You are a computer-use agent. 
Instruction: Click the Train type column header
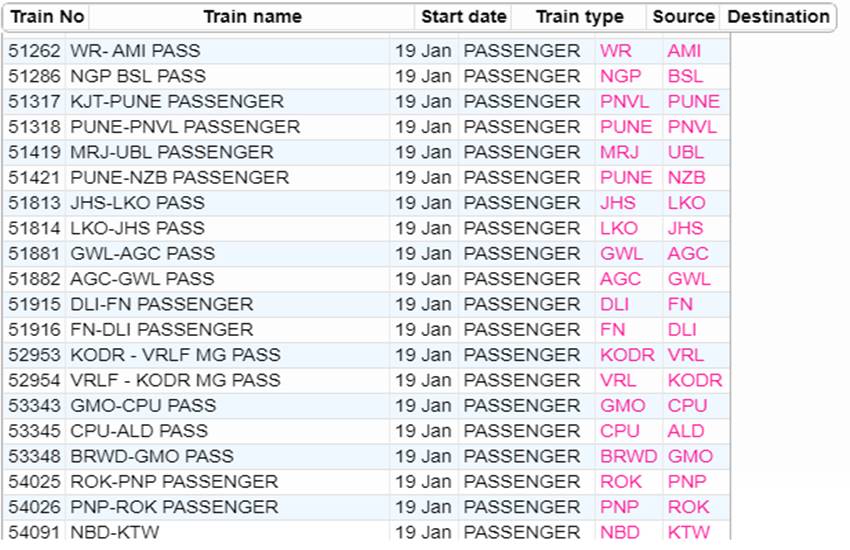point(579,17)
